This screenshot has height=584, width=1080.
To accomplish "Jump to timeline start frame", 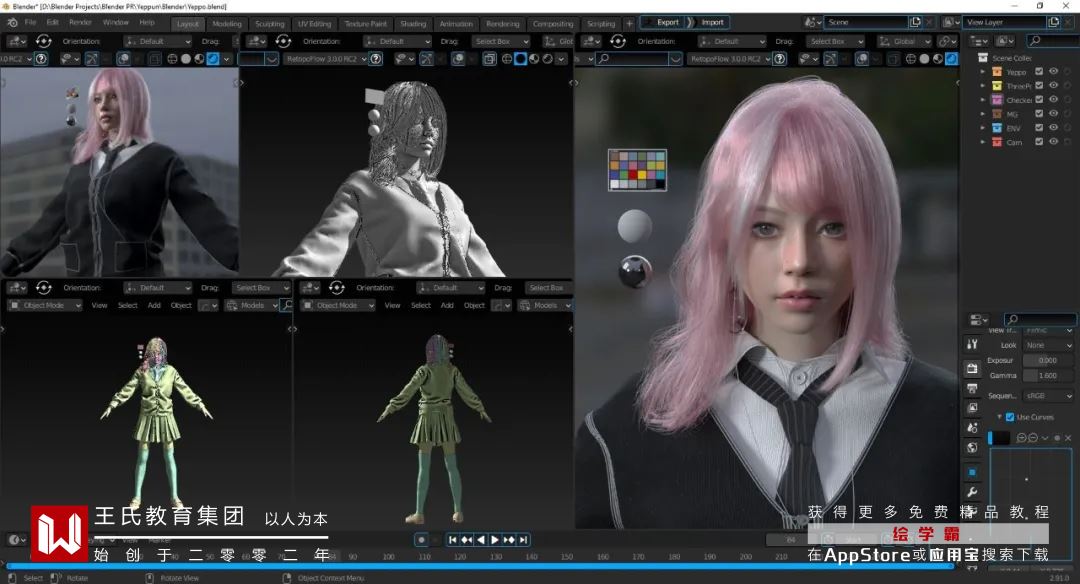I will coord(453,540).
